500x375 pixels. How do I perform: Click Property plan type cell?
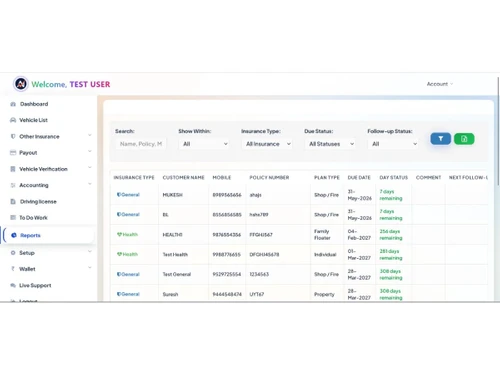324,294
